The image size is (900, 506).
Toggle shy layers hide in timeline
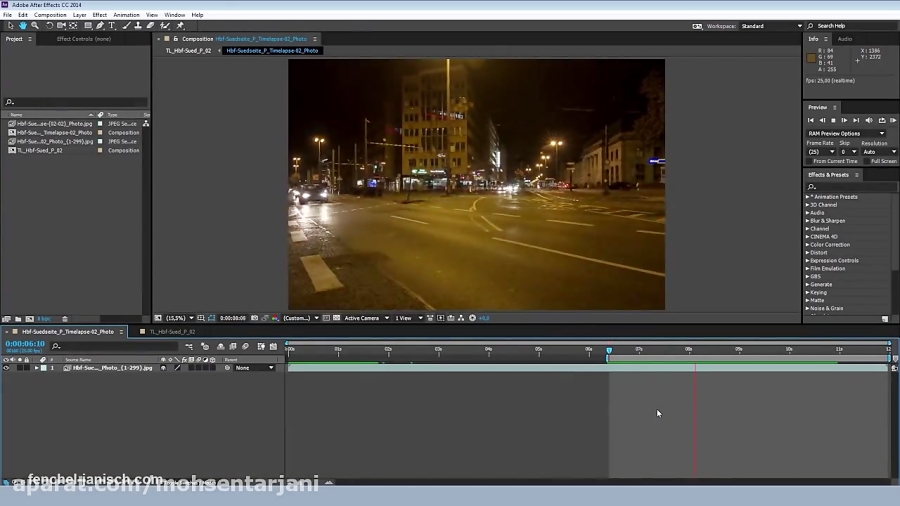pyautogui.click(x=220, y=347)
